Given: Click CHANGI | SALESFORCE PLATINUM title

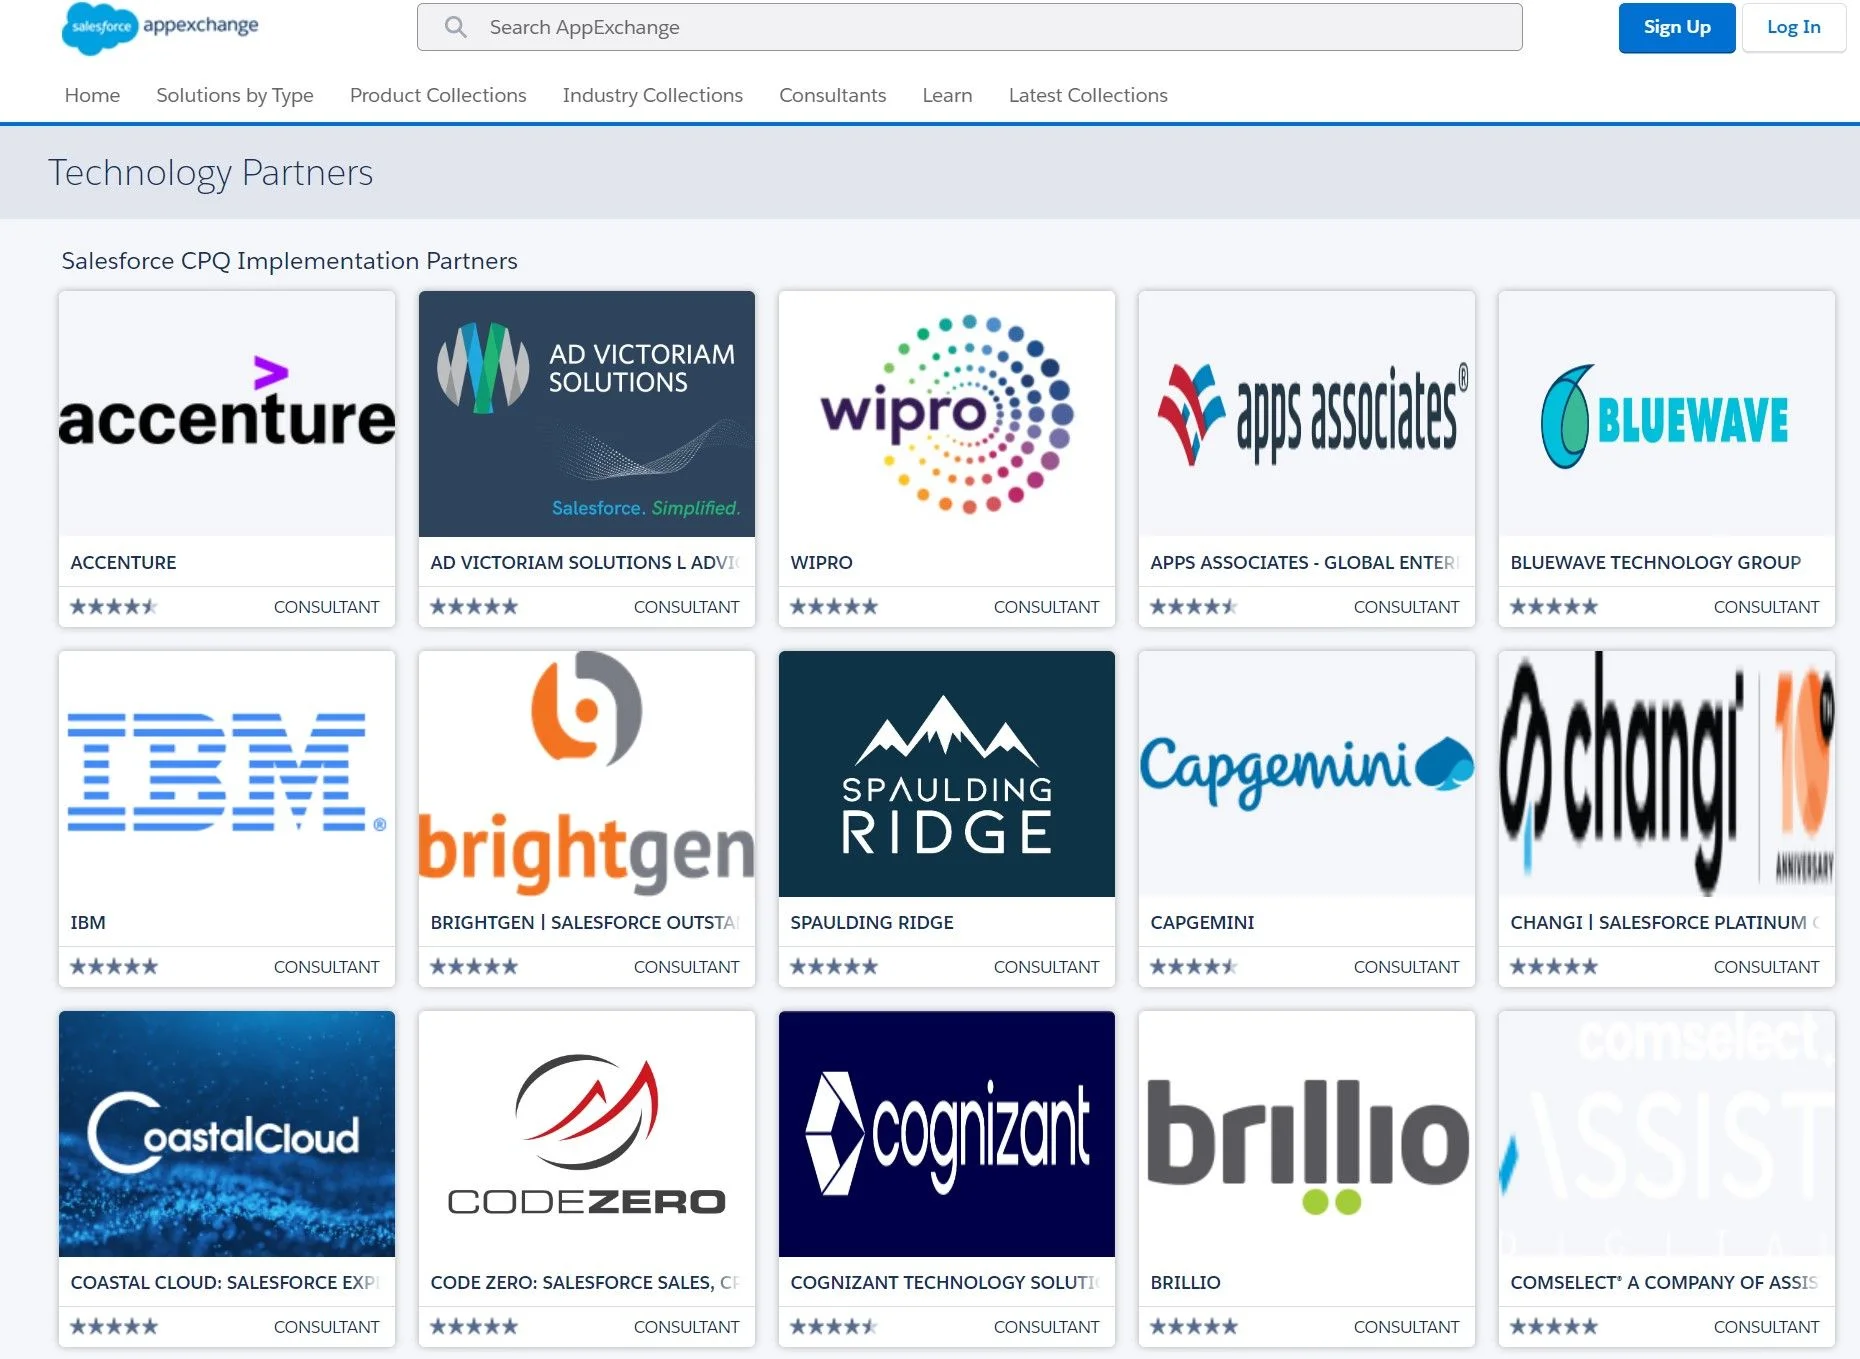Looking at the screenshot, I should 1665,922.
